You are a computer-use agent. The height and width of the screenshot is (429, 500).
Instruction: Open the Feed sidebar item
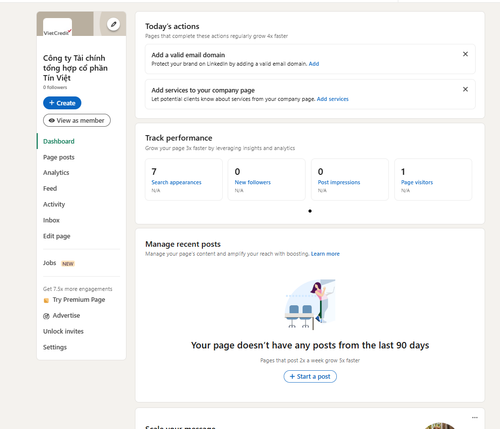50,189
